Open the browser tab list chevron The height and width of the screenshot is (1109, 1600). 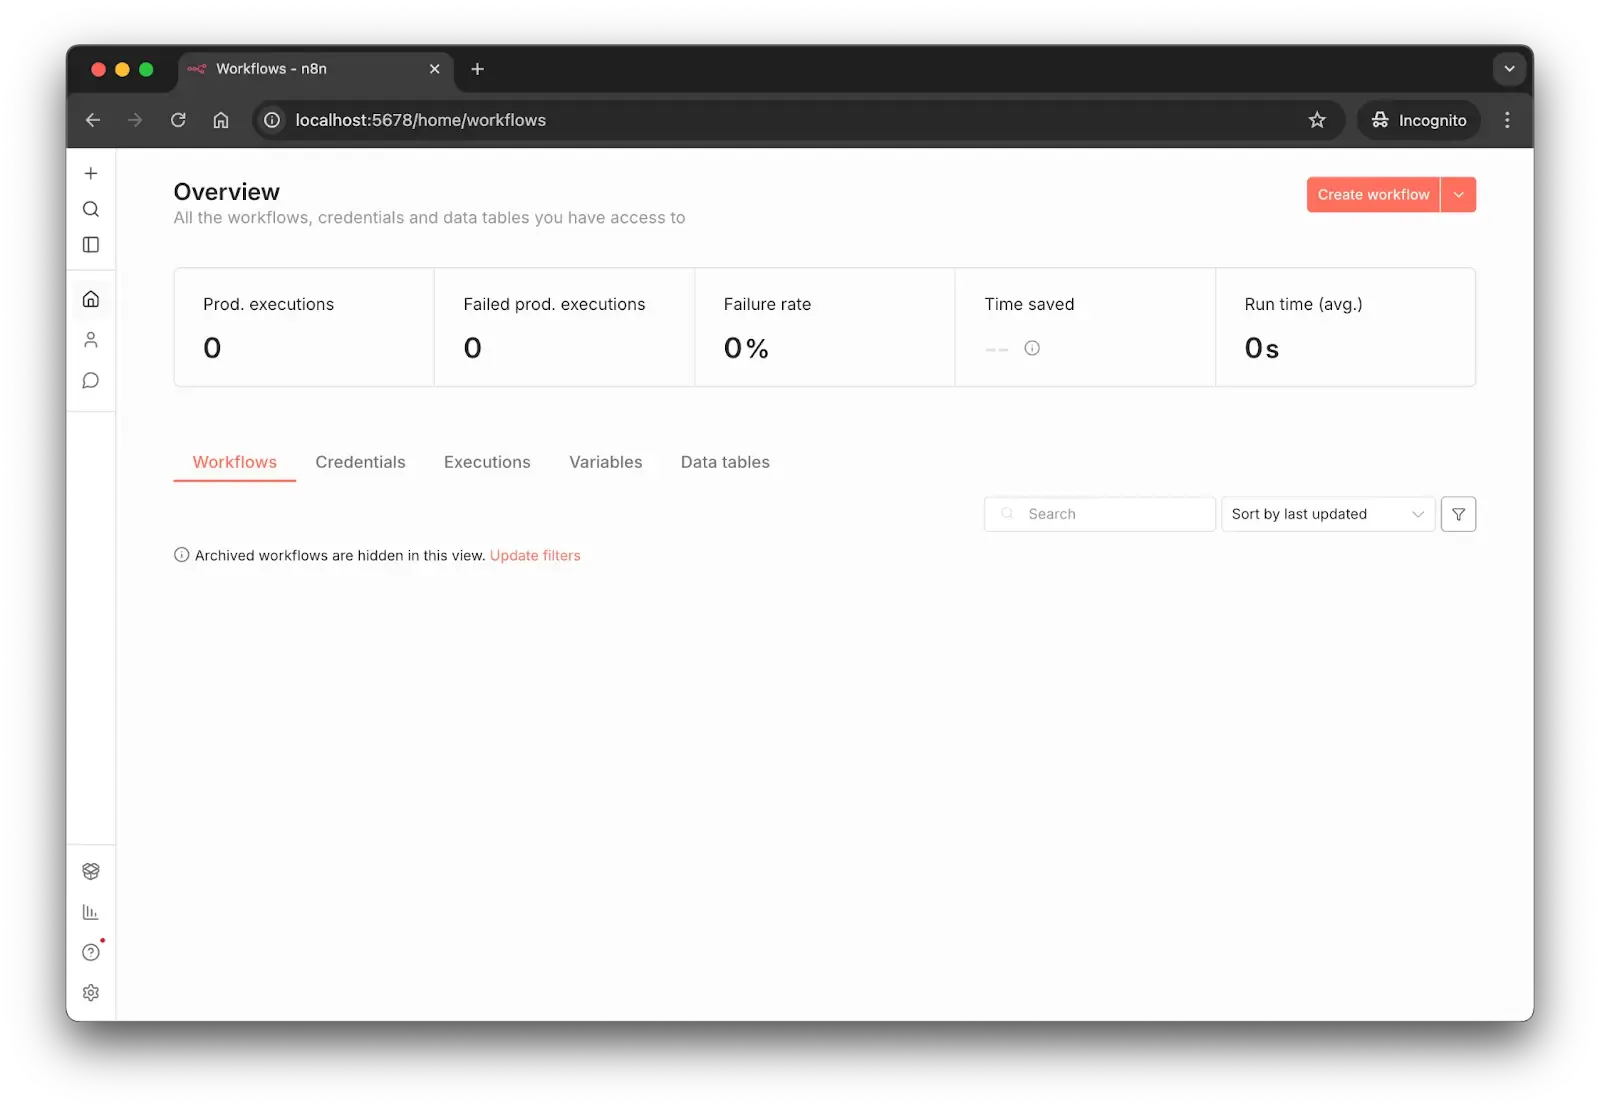[1509, 69]
